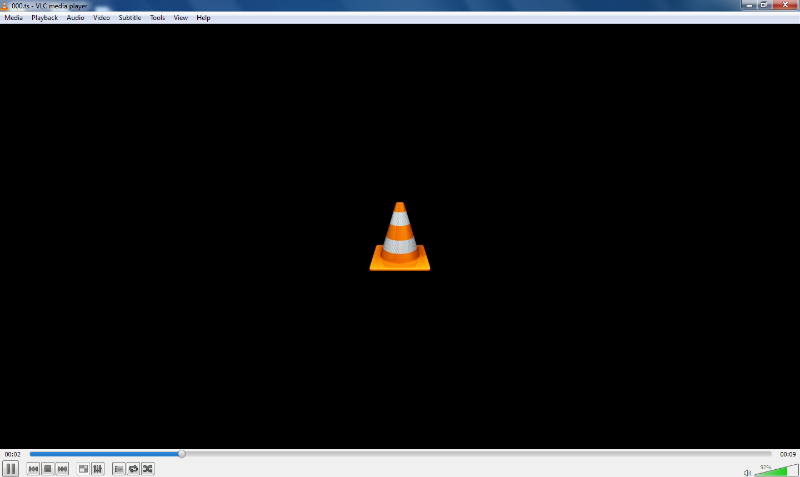
Task: Open the Media menu
Action: coord(13,17)
